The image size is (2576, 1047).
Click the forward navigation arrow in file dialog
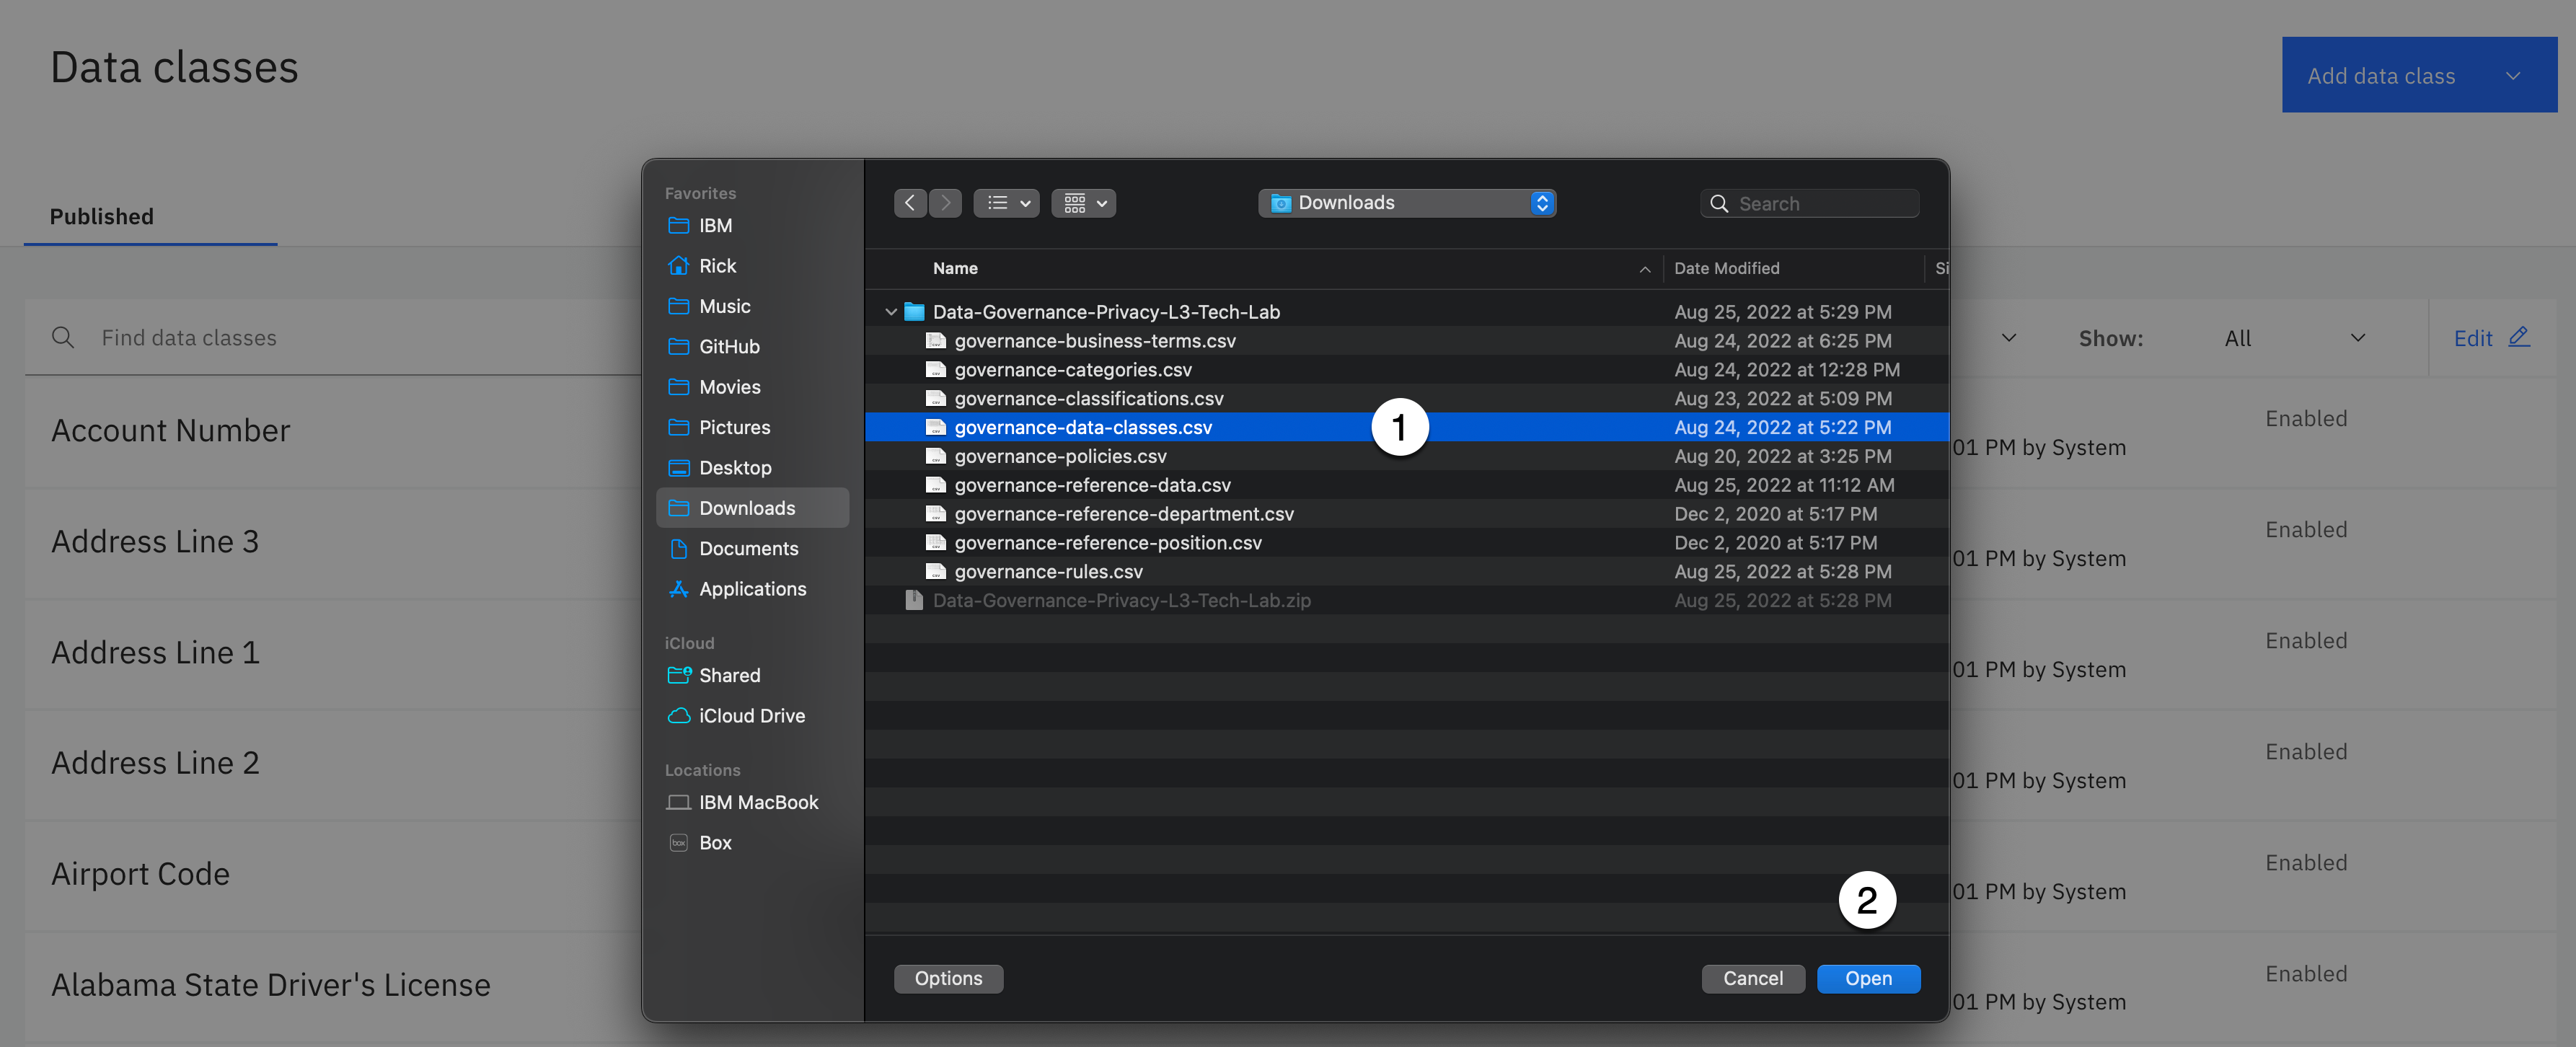click(x=945, y=203)
